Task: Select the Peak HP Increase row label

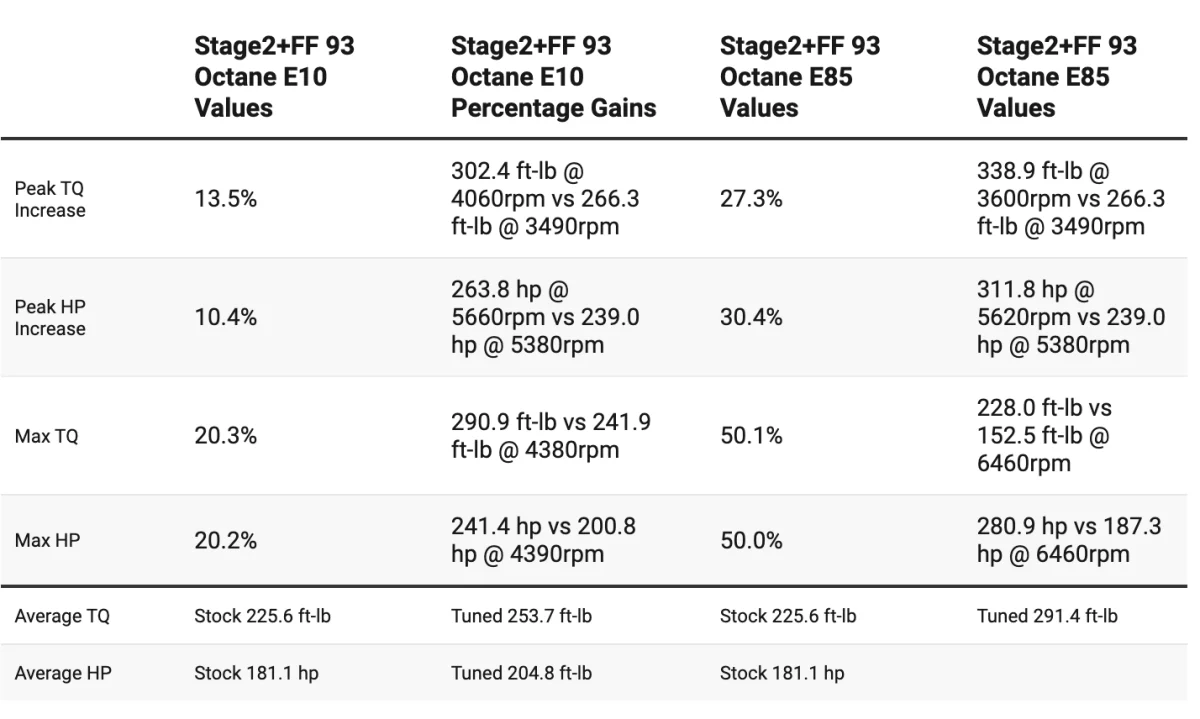Action: click(x=50, y=317)
